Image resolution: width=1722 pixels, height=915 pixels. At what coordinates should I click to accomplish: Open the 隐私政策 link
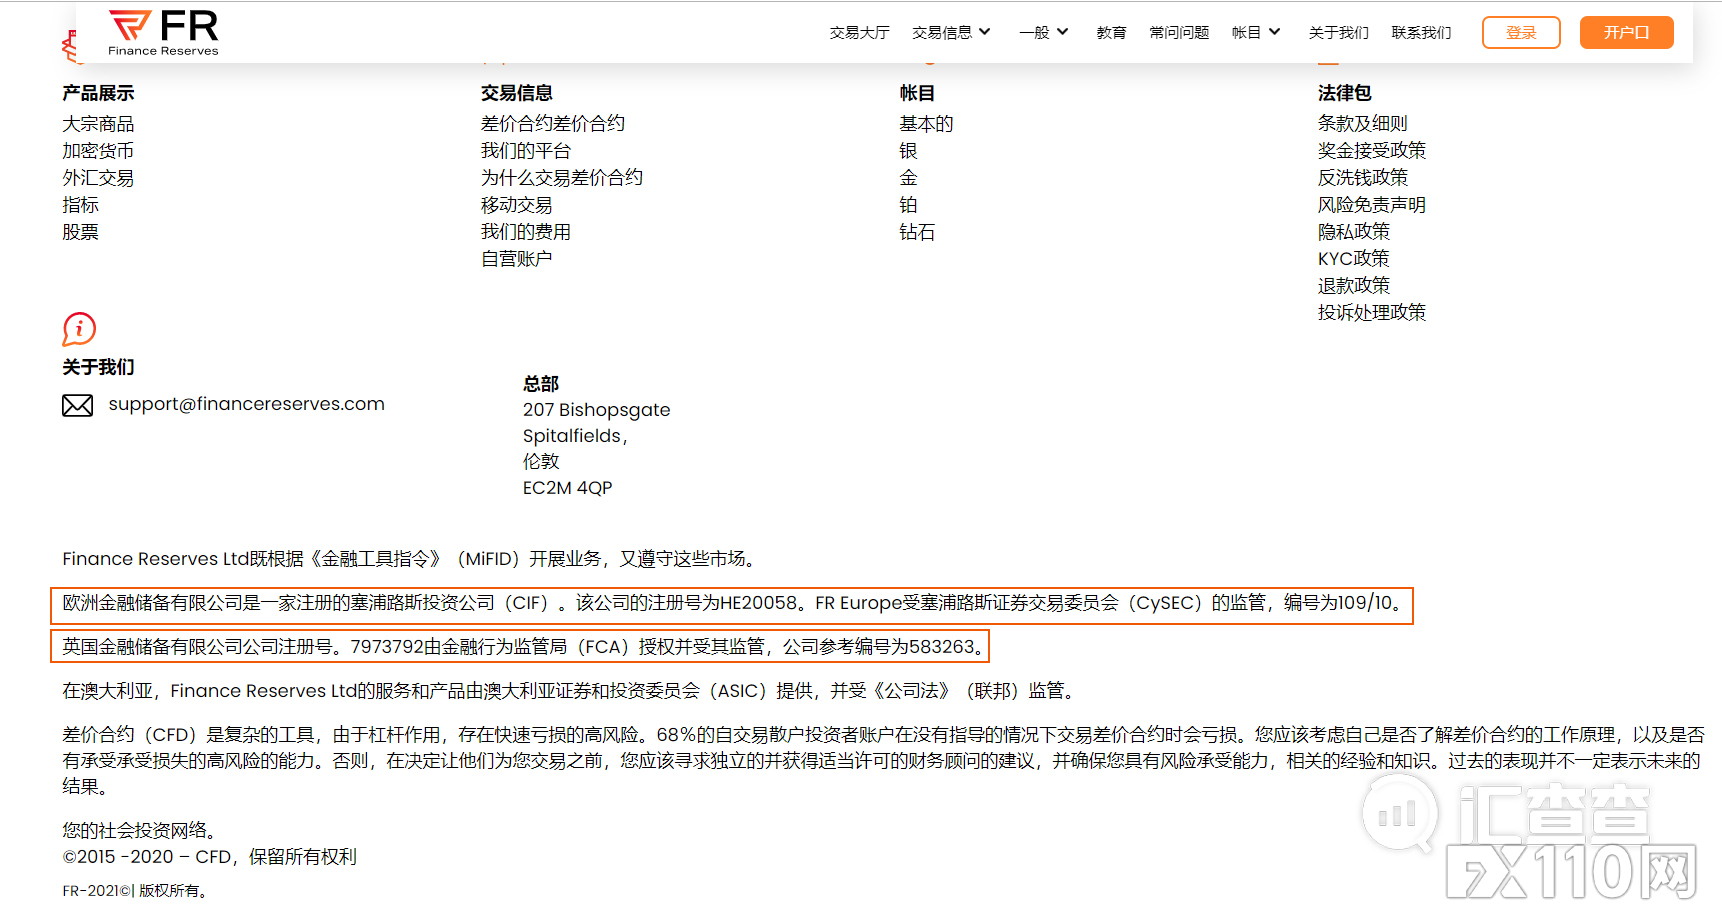1353,232
